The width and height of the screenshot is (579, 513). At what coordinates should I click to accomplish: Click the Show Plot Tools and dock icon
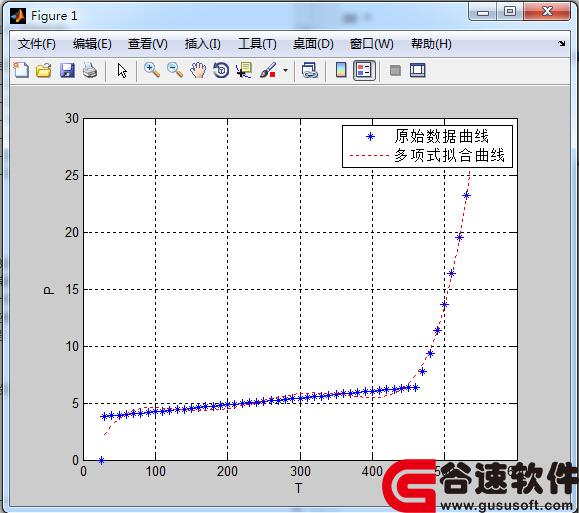(x=418, y=70)
